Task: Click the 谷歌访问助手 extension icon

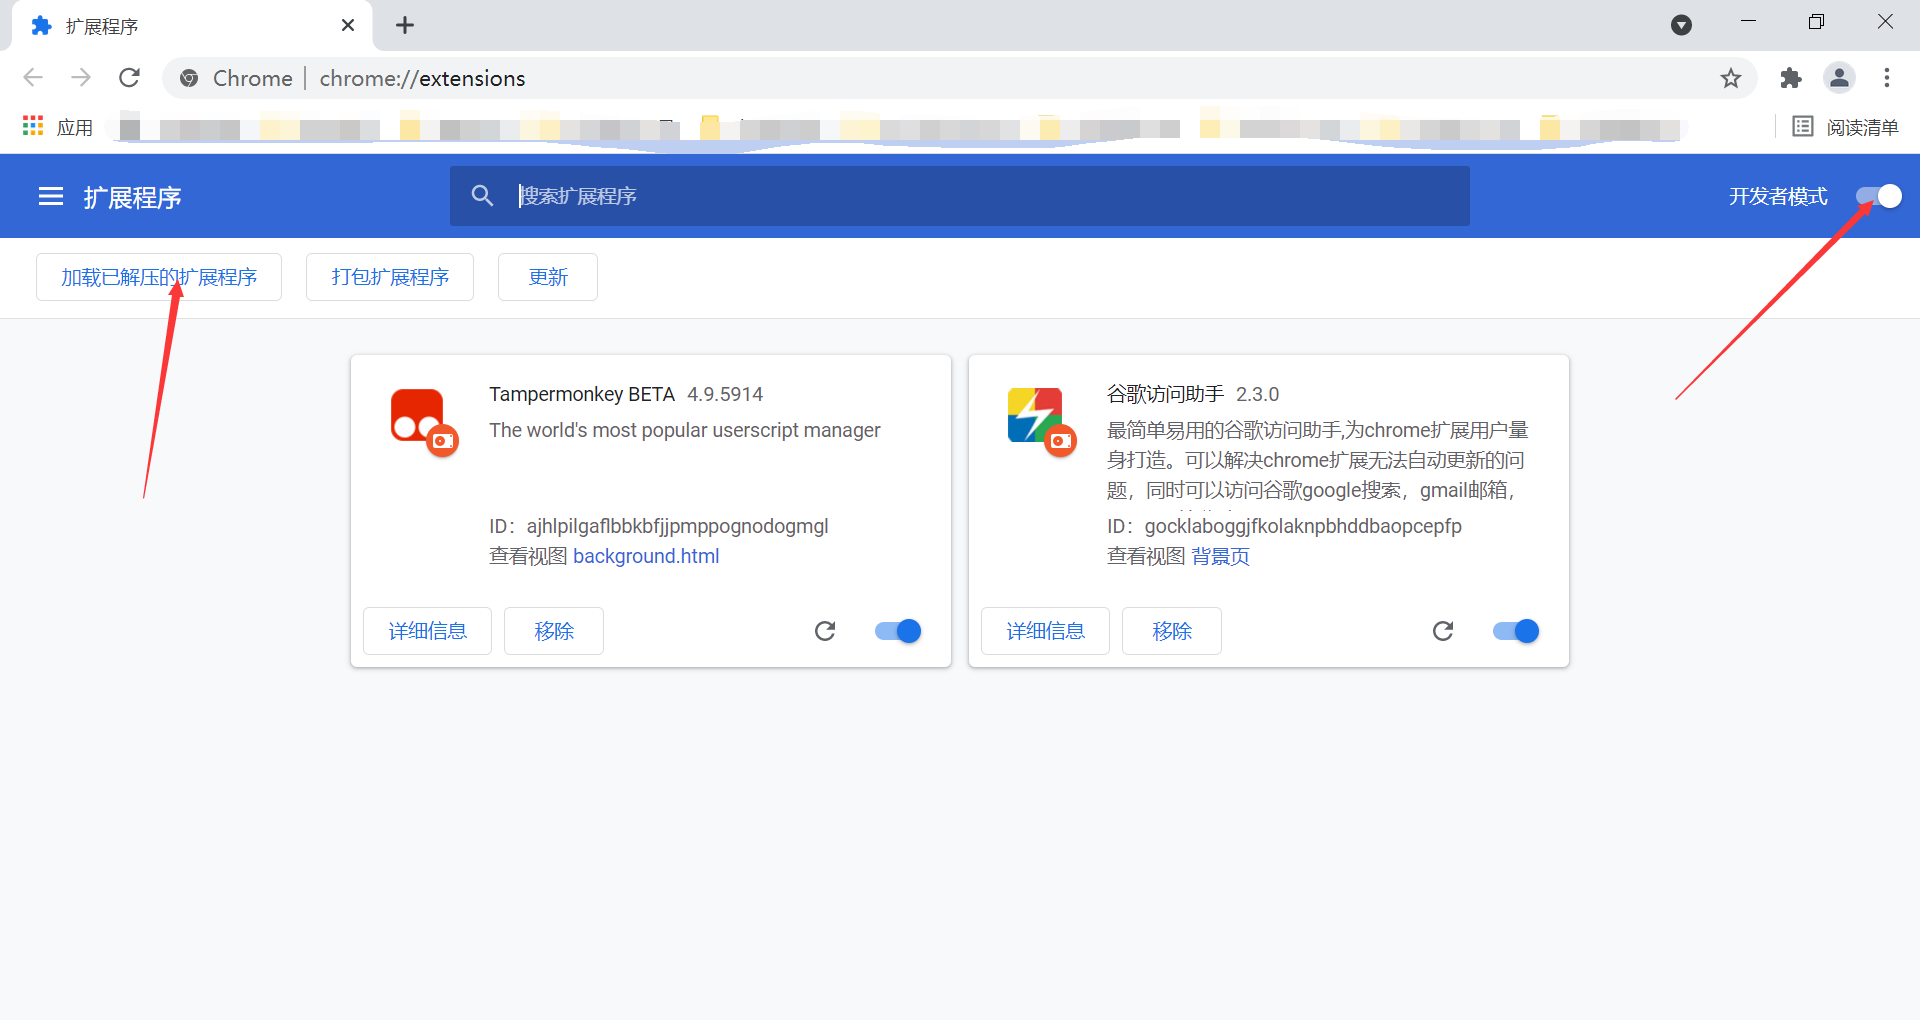Action: (x=1042, y=421)
